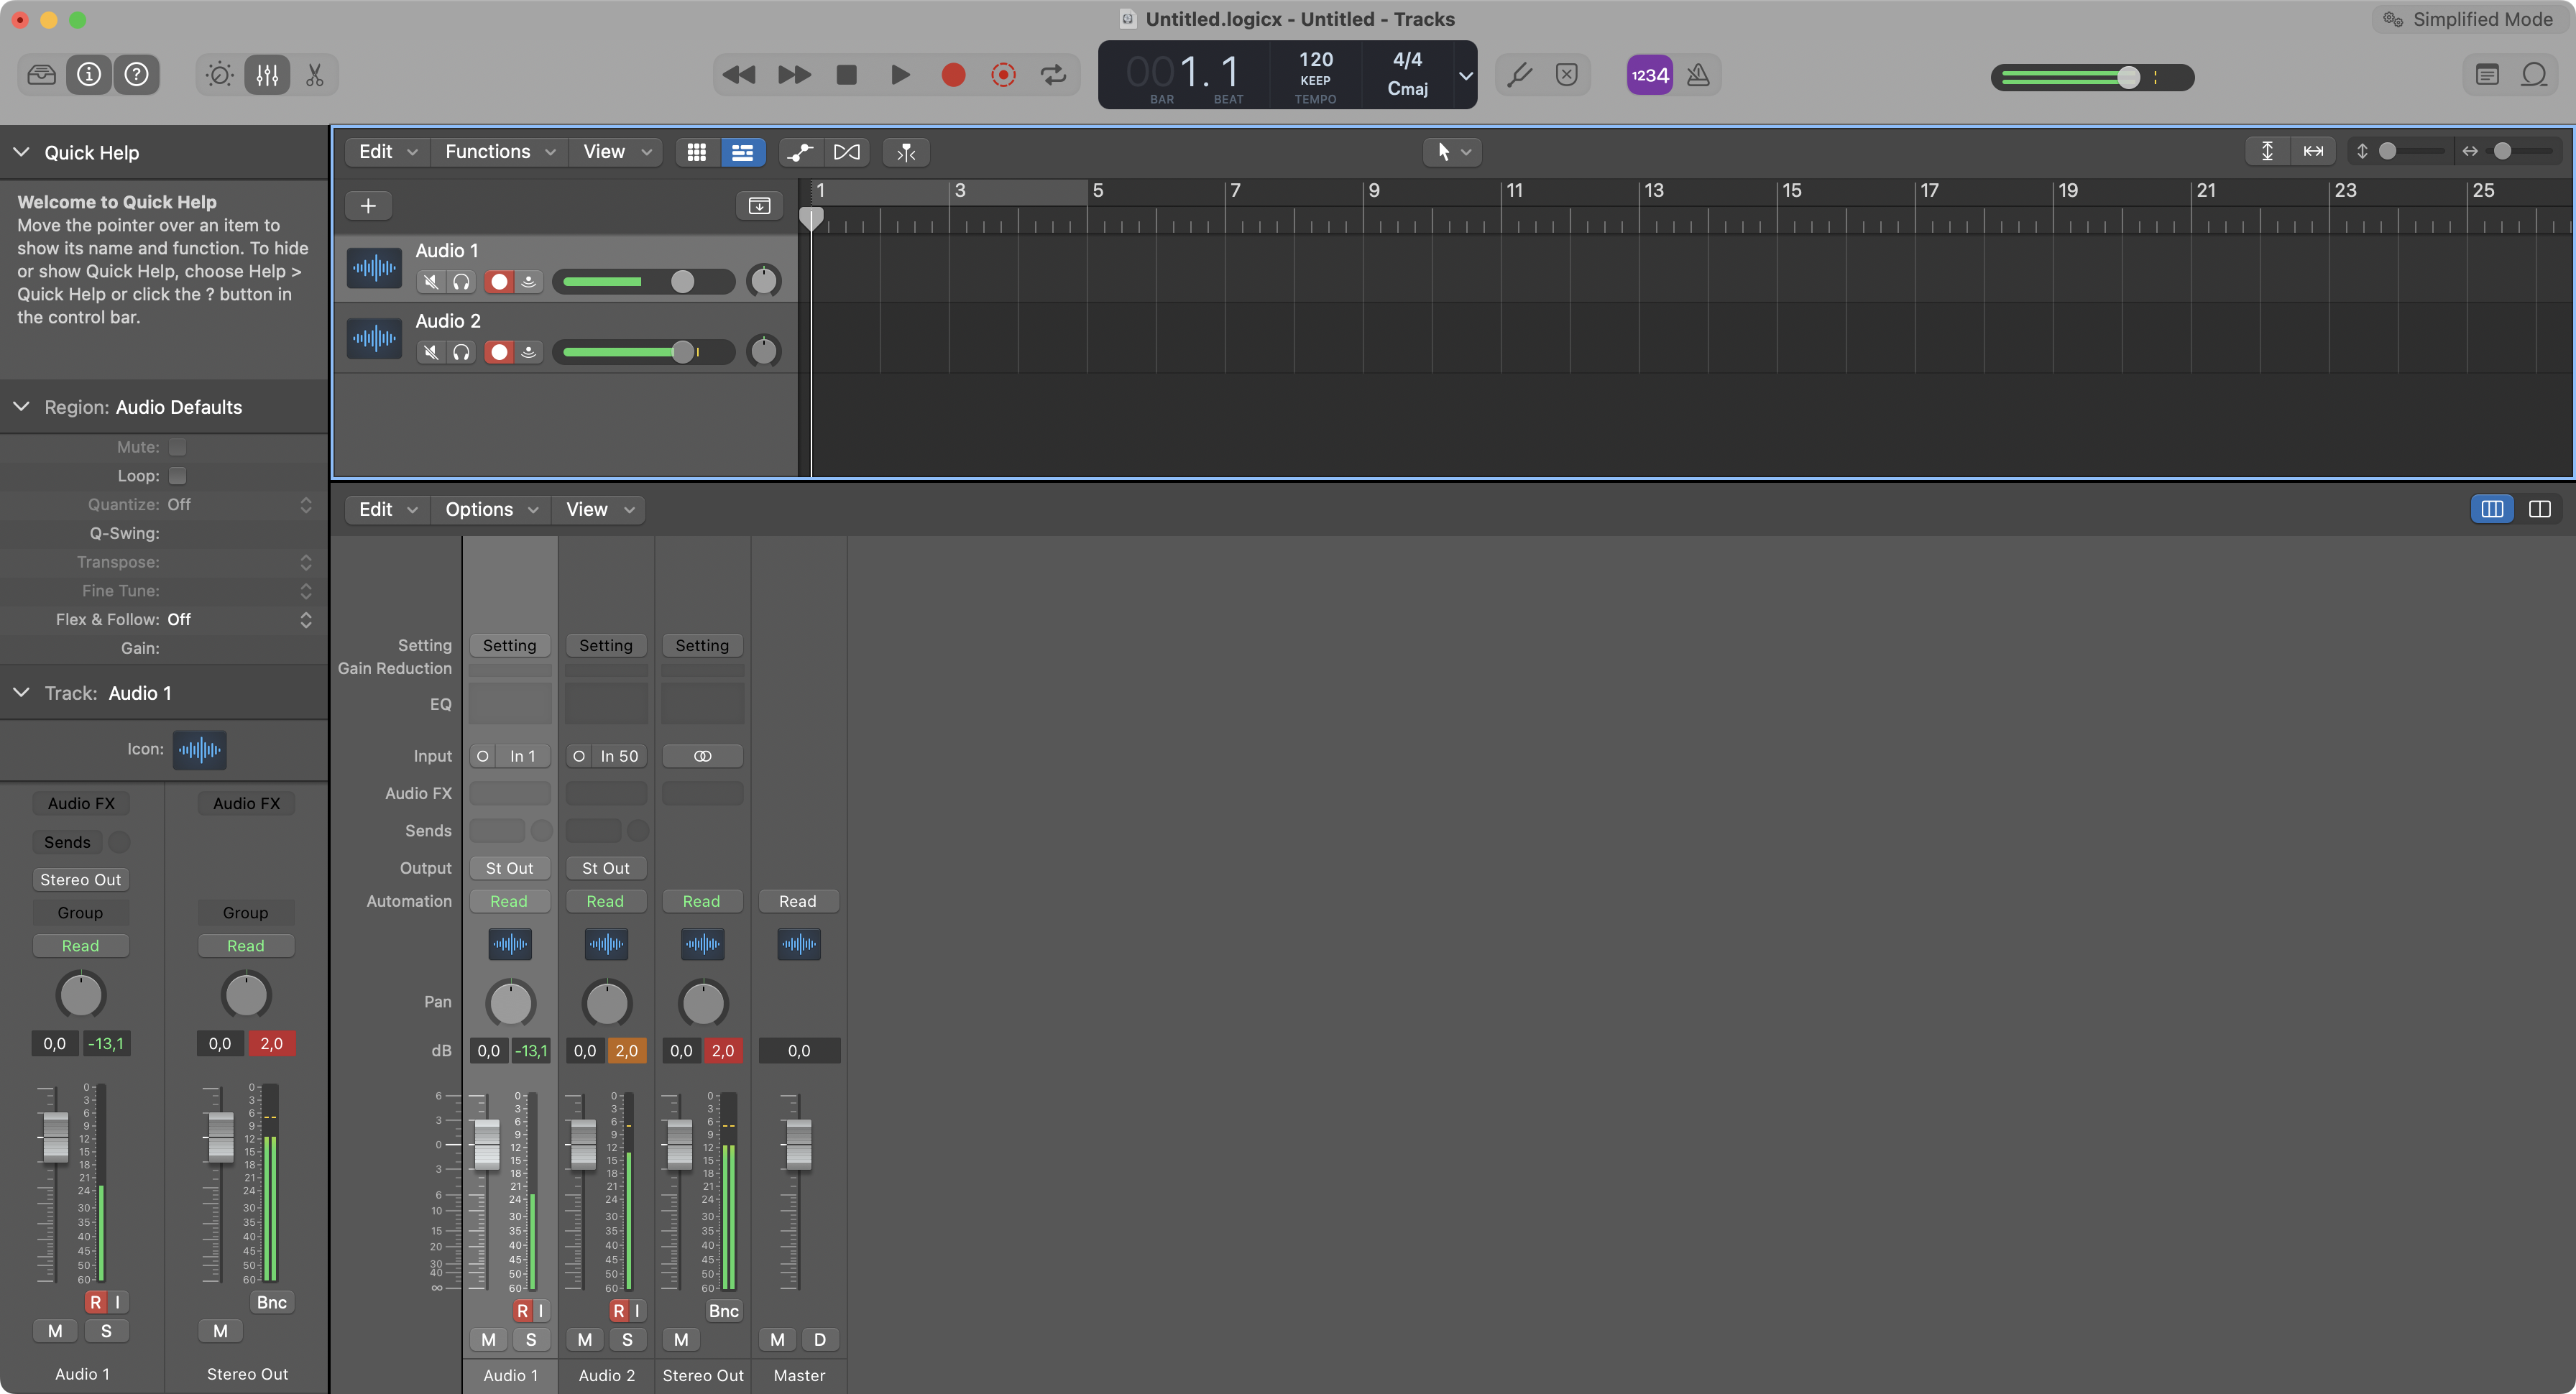
Task: Click the Show Automation icon
Action: 800,152
